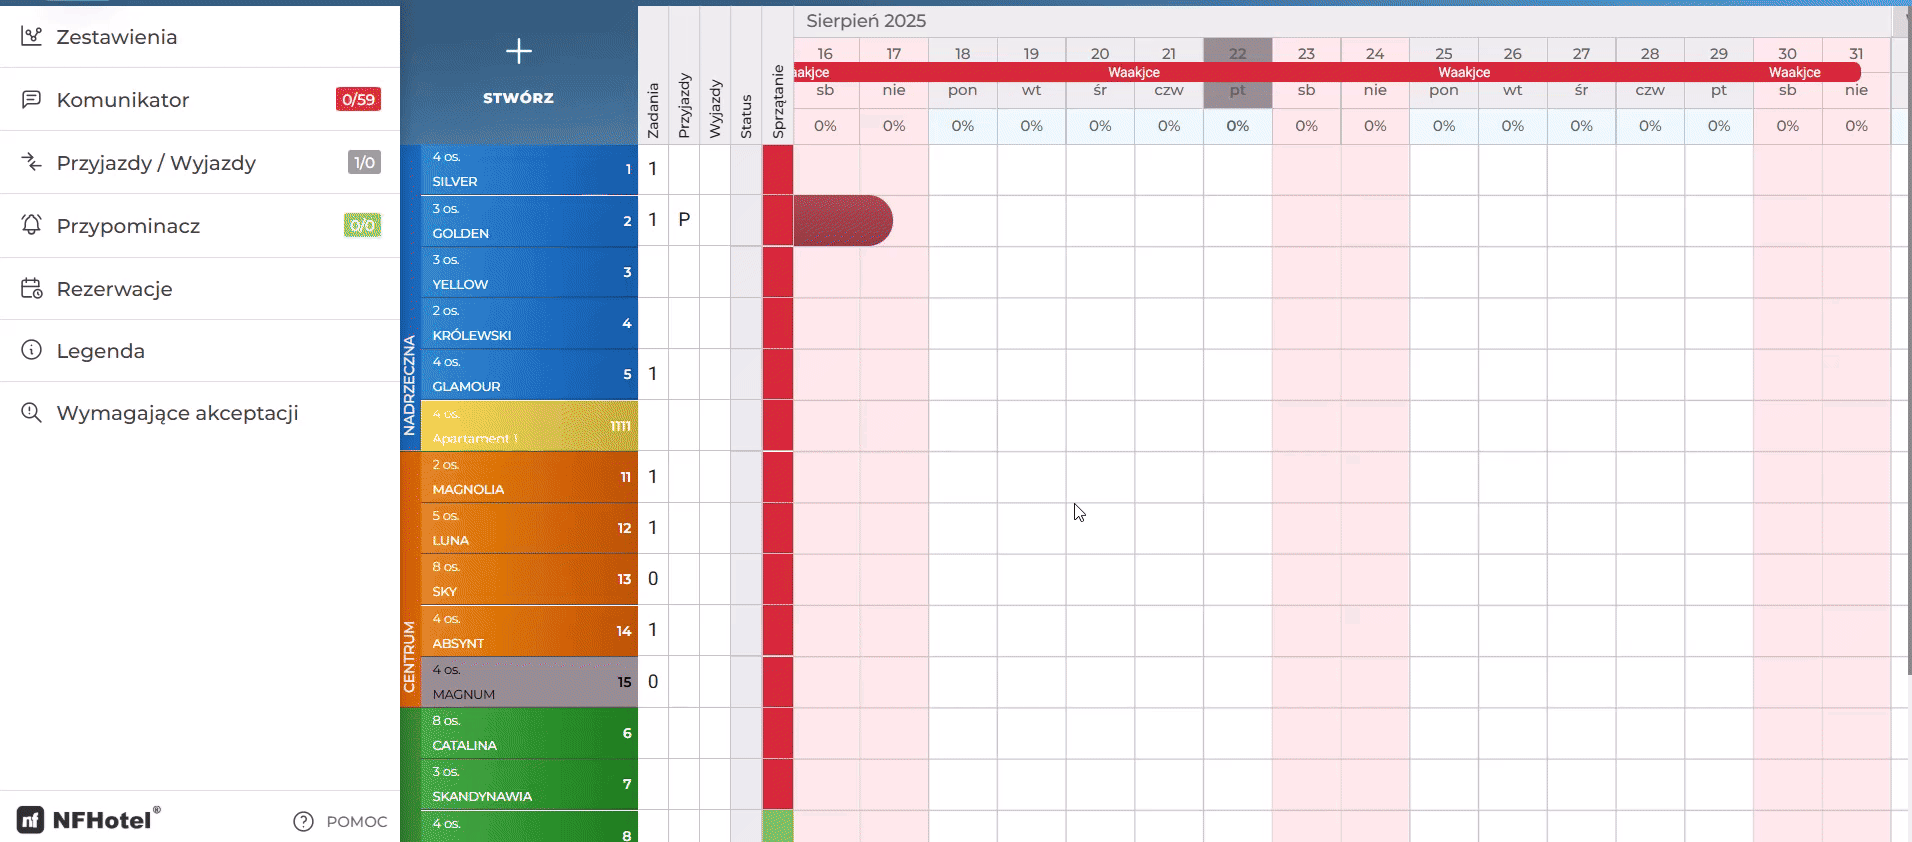
Task: Select the ABSYNT room row
Action: pos(529,631)
